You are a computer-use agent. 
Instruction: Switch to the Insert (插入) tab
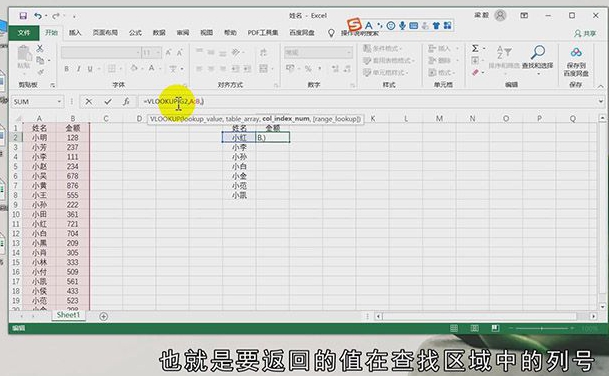pyautogui.click(x=75, y=33)
